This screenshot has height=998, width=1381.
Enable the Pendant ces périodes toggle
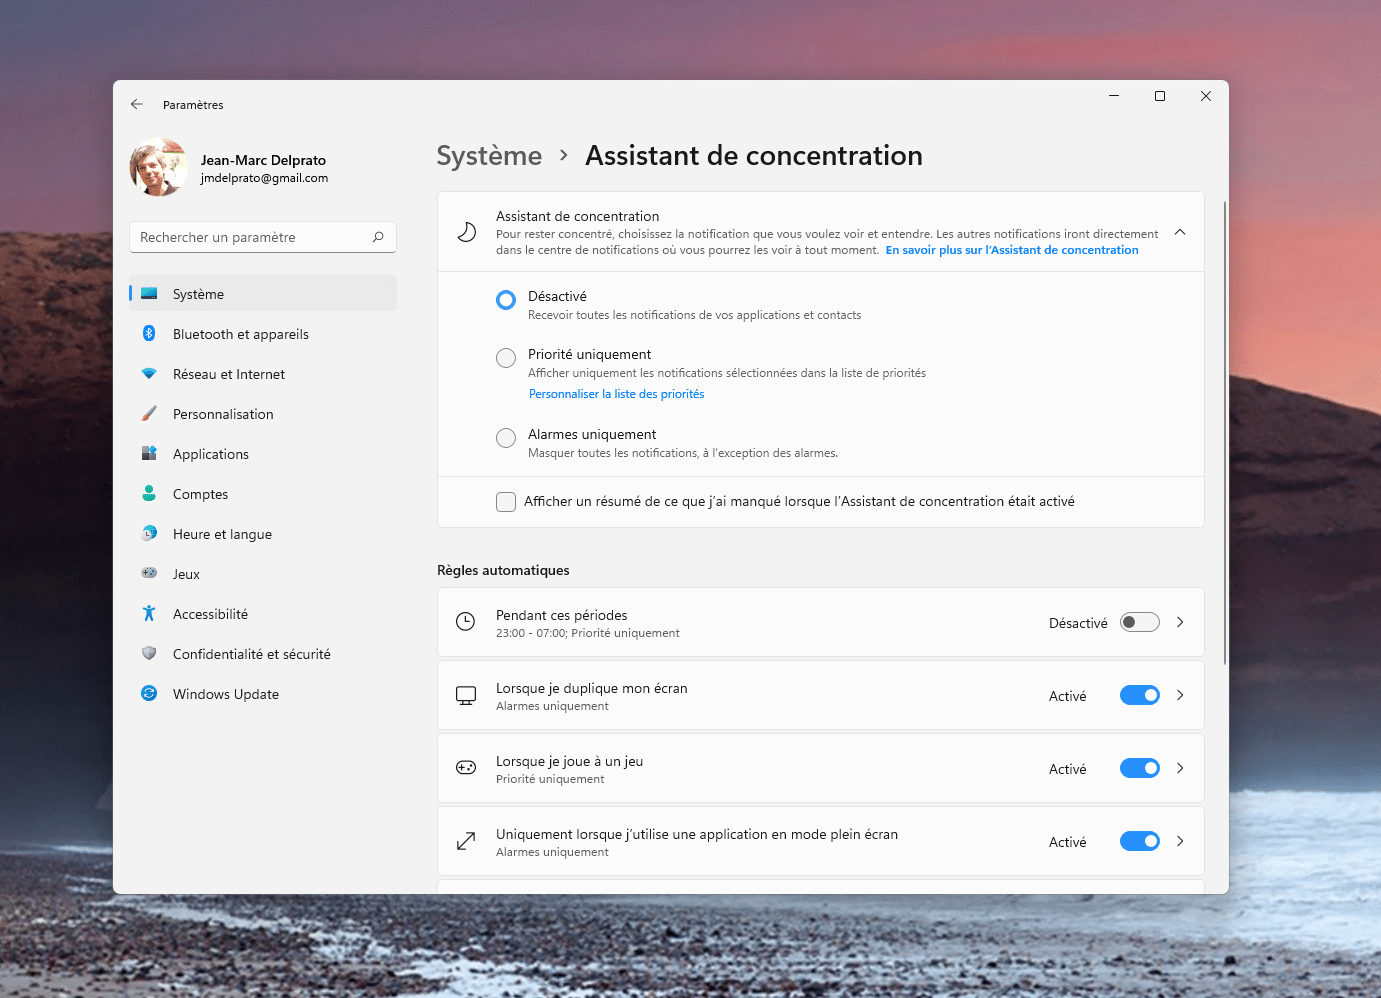1139,622
